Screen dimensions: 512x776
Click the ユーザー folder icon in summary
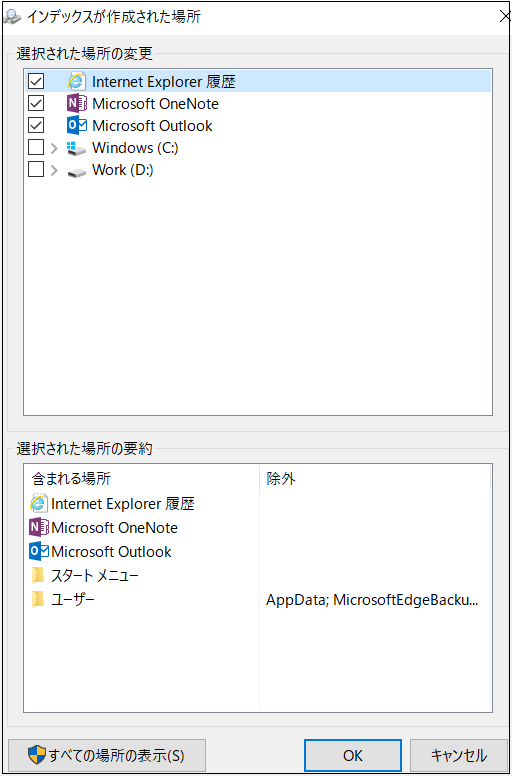point(38,599)
